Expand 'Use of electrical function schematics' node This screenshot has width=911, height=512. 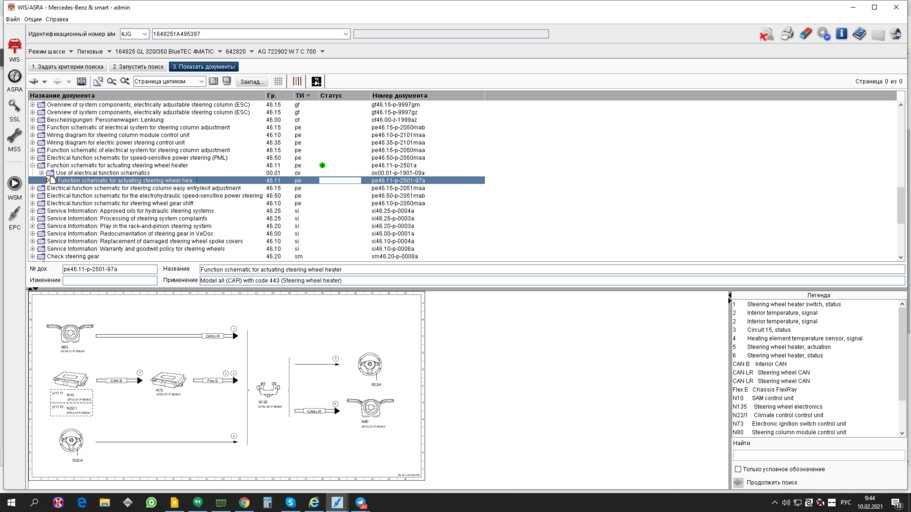pyautogui.click(x=41, y=173)
